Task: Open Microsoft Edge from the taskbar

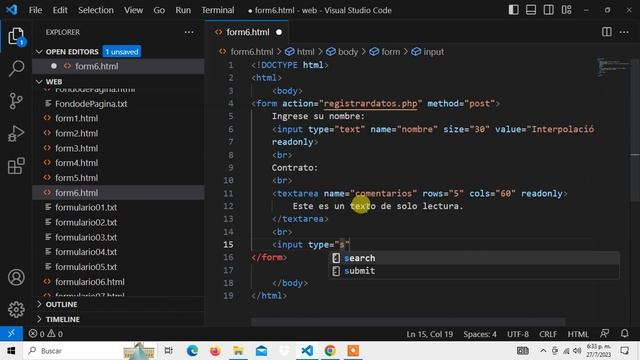Action: [192, 351]
